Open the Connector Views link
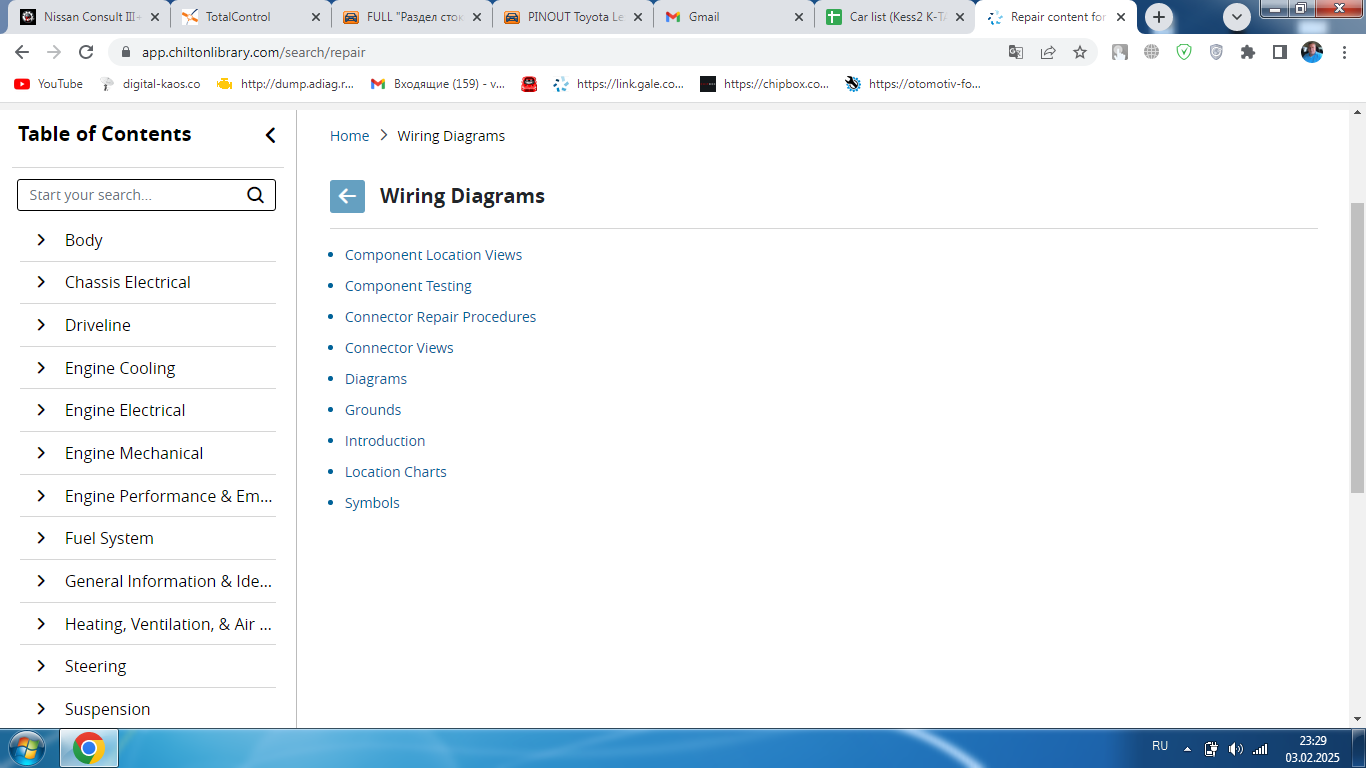The width and height of the screenshot is (1366, 768). click(x=399, y=348)
